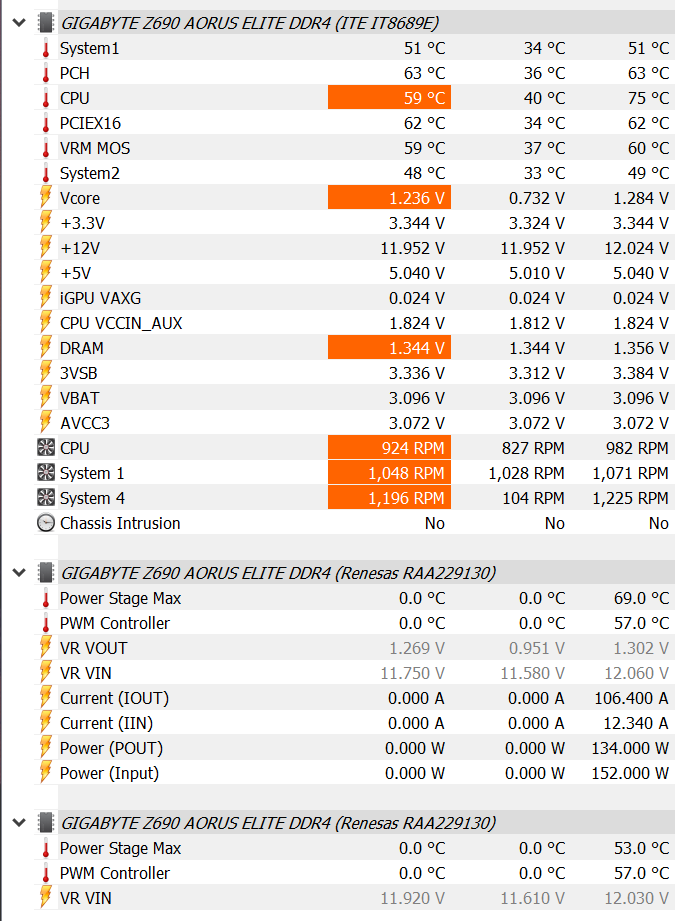Screen dimensions: 694x921
Task: Select the Power (Input) sensor row
Action: (x=109, y=773)
